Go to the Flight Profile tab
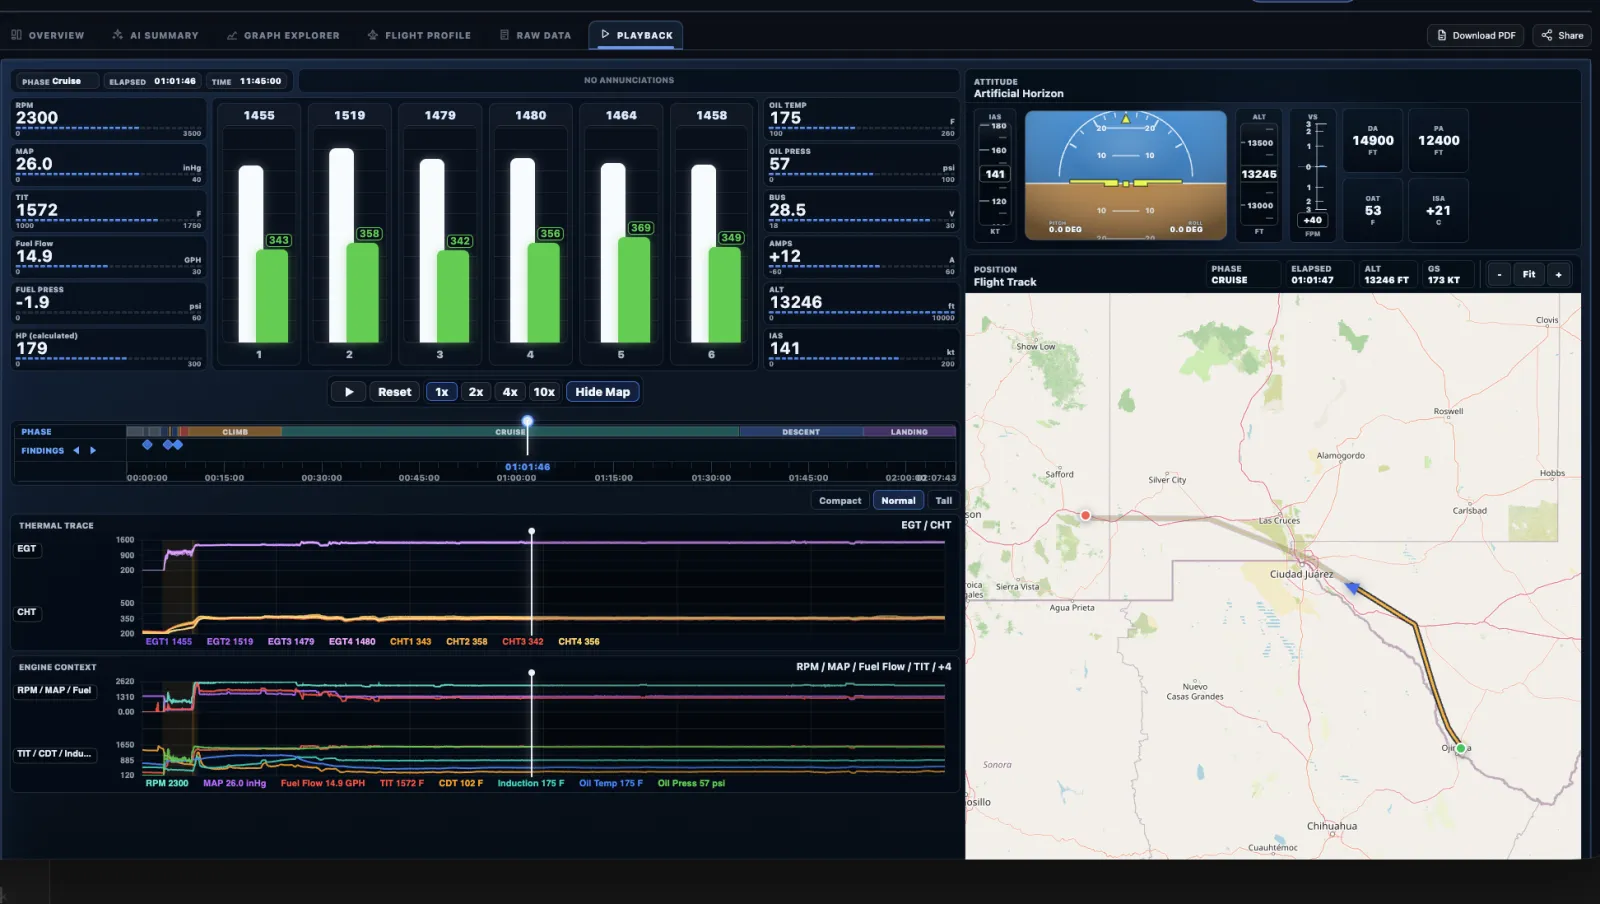This screenshot has height=904, width=1600. (x=419, y=35)
